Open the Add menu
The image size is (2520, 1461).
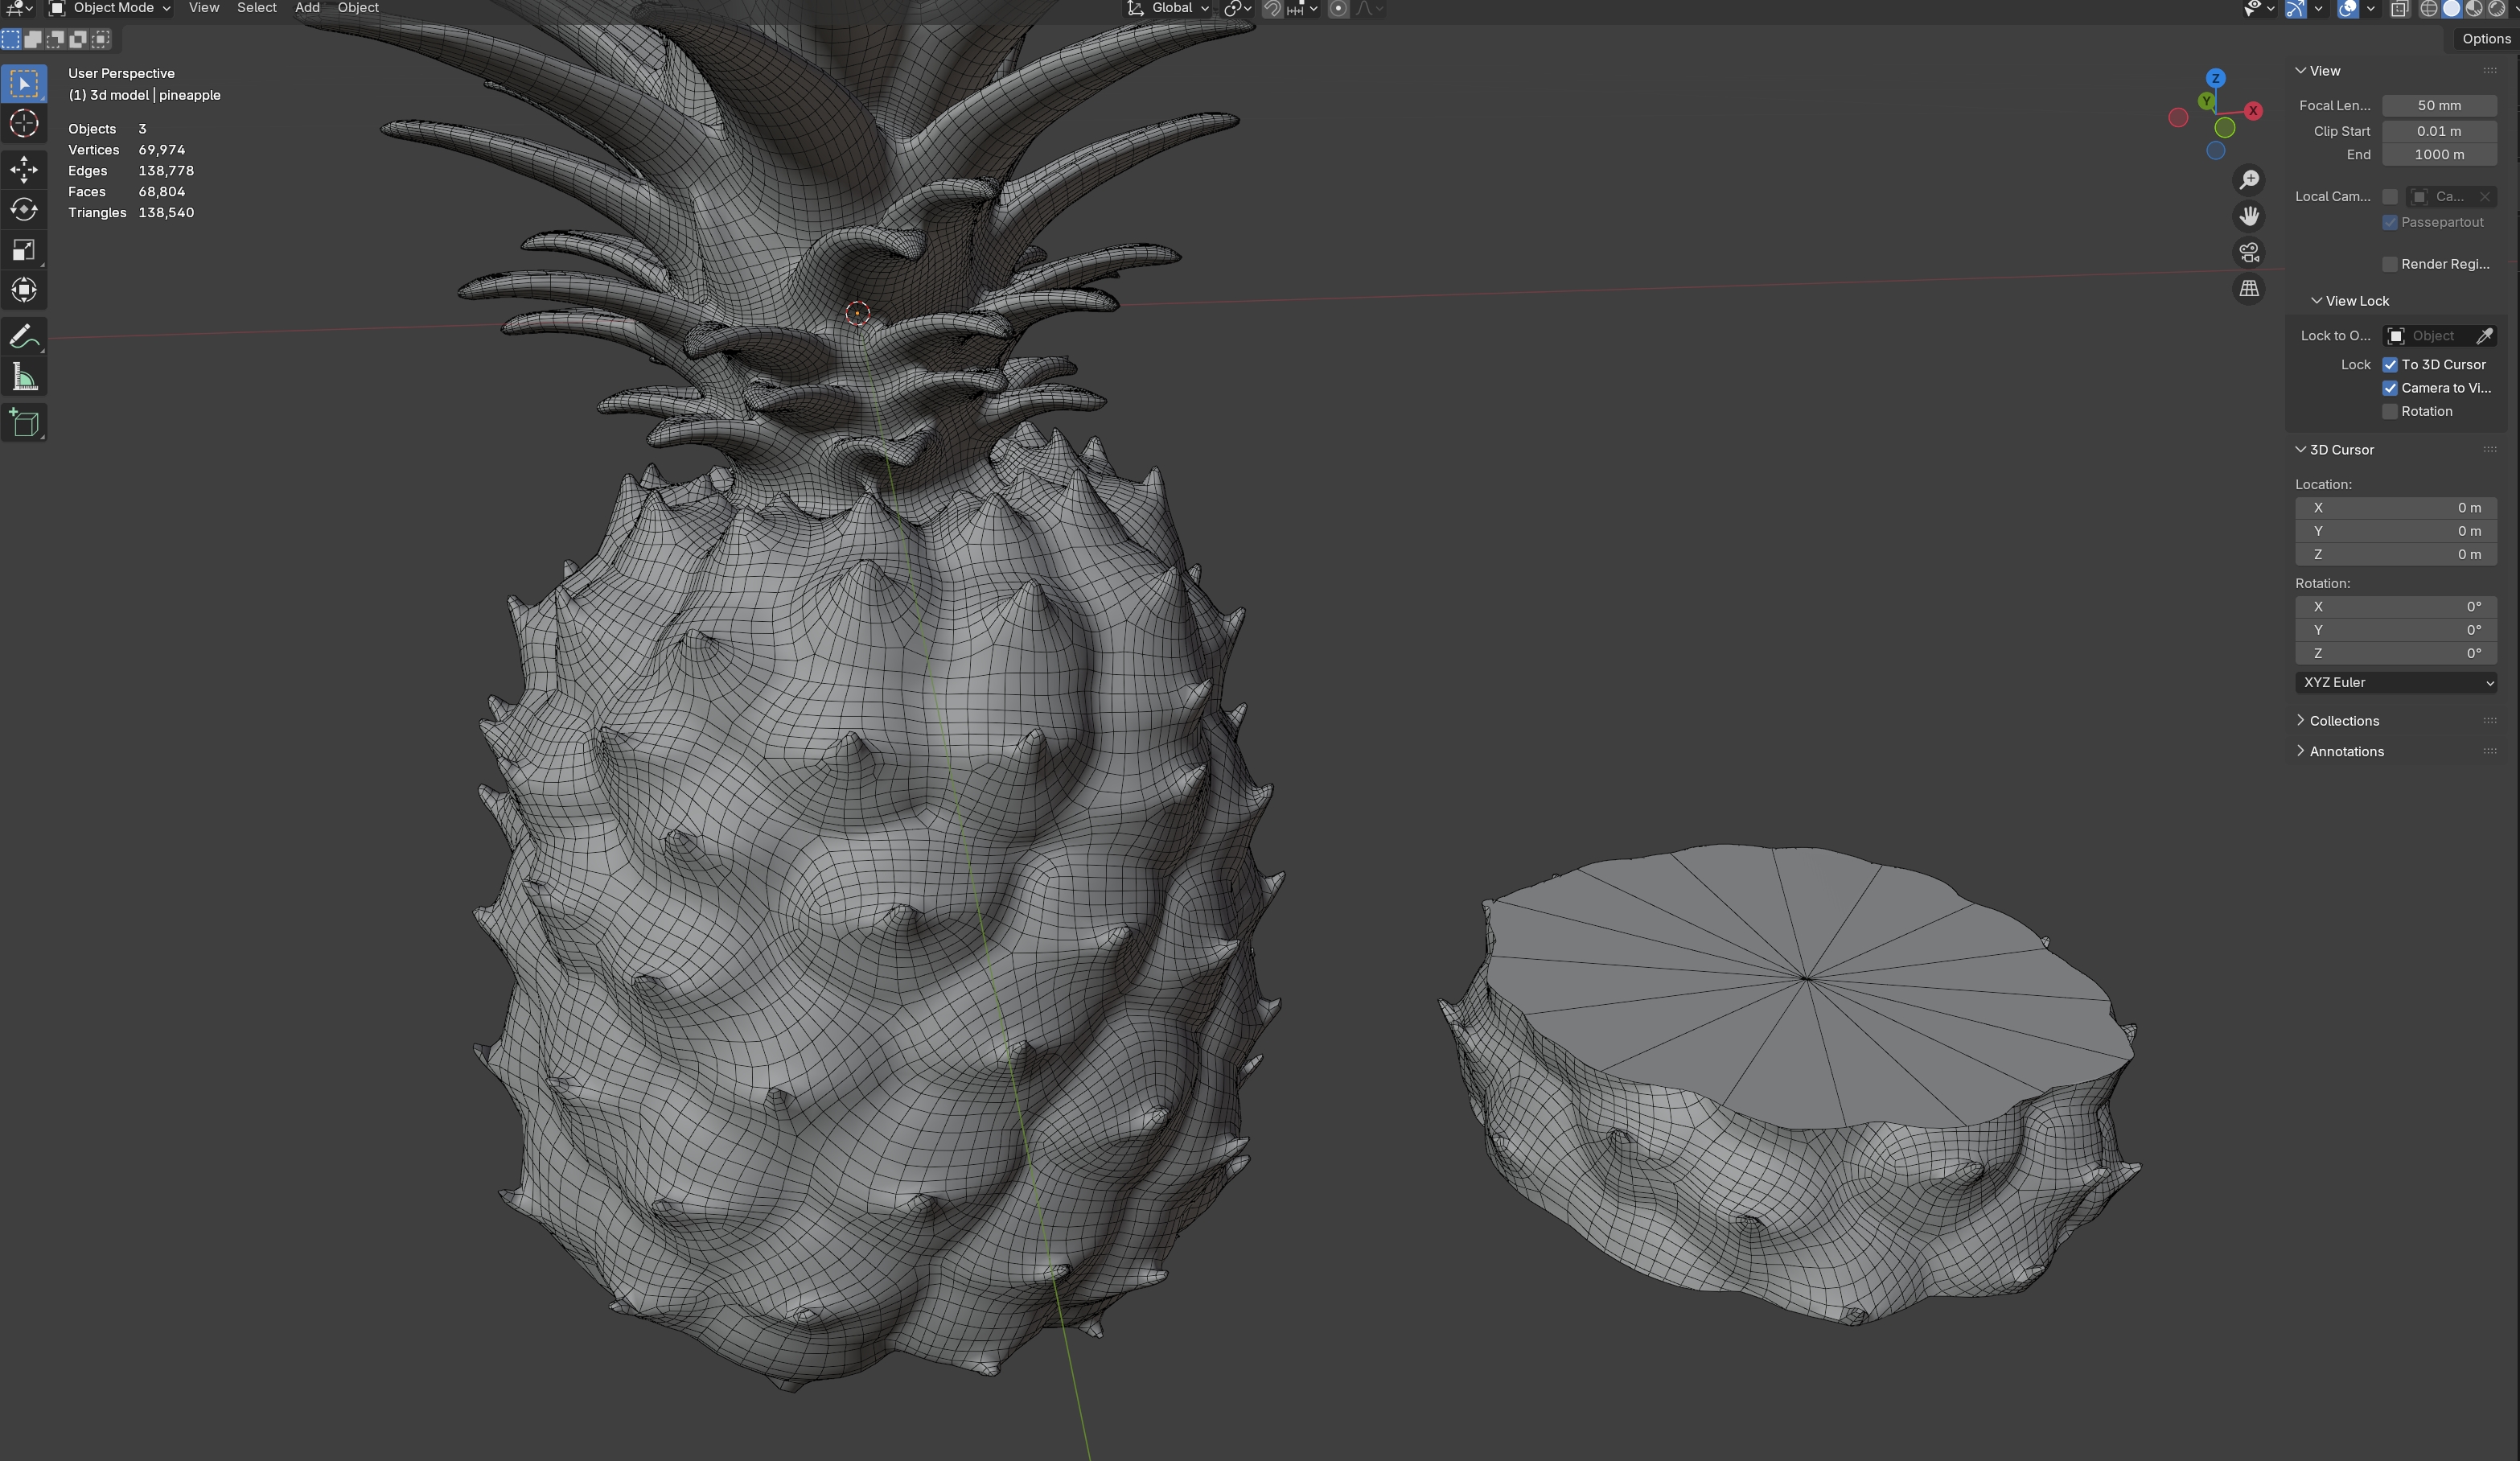tap(307, 8)
